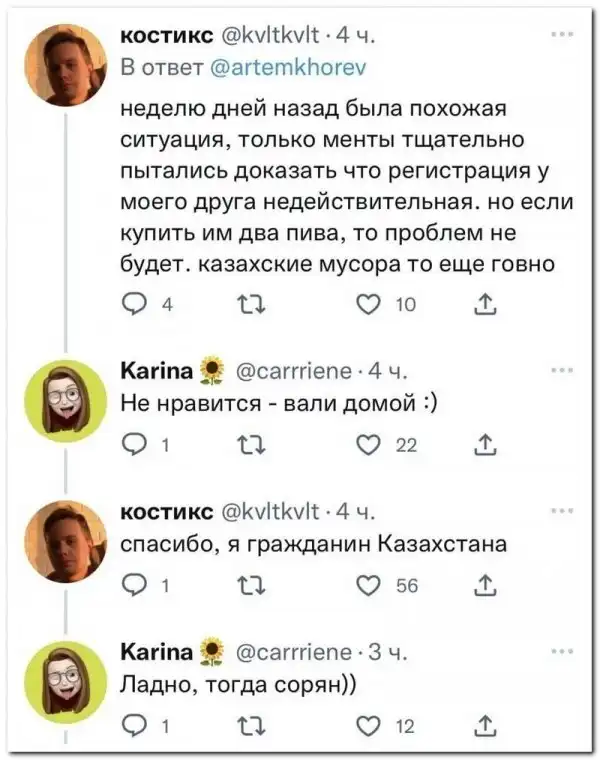This screenshot has width=600, height=760.
Task: Open the @artemkhorev profile mention link
Action: (289, 66)
